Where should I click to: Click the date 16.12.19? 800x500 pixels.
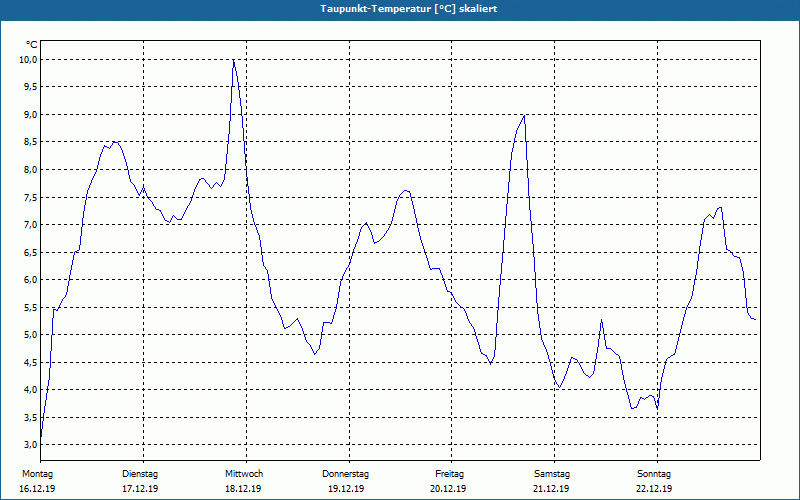pos(37,489)
